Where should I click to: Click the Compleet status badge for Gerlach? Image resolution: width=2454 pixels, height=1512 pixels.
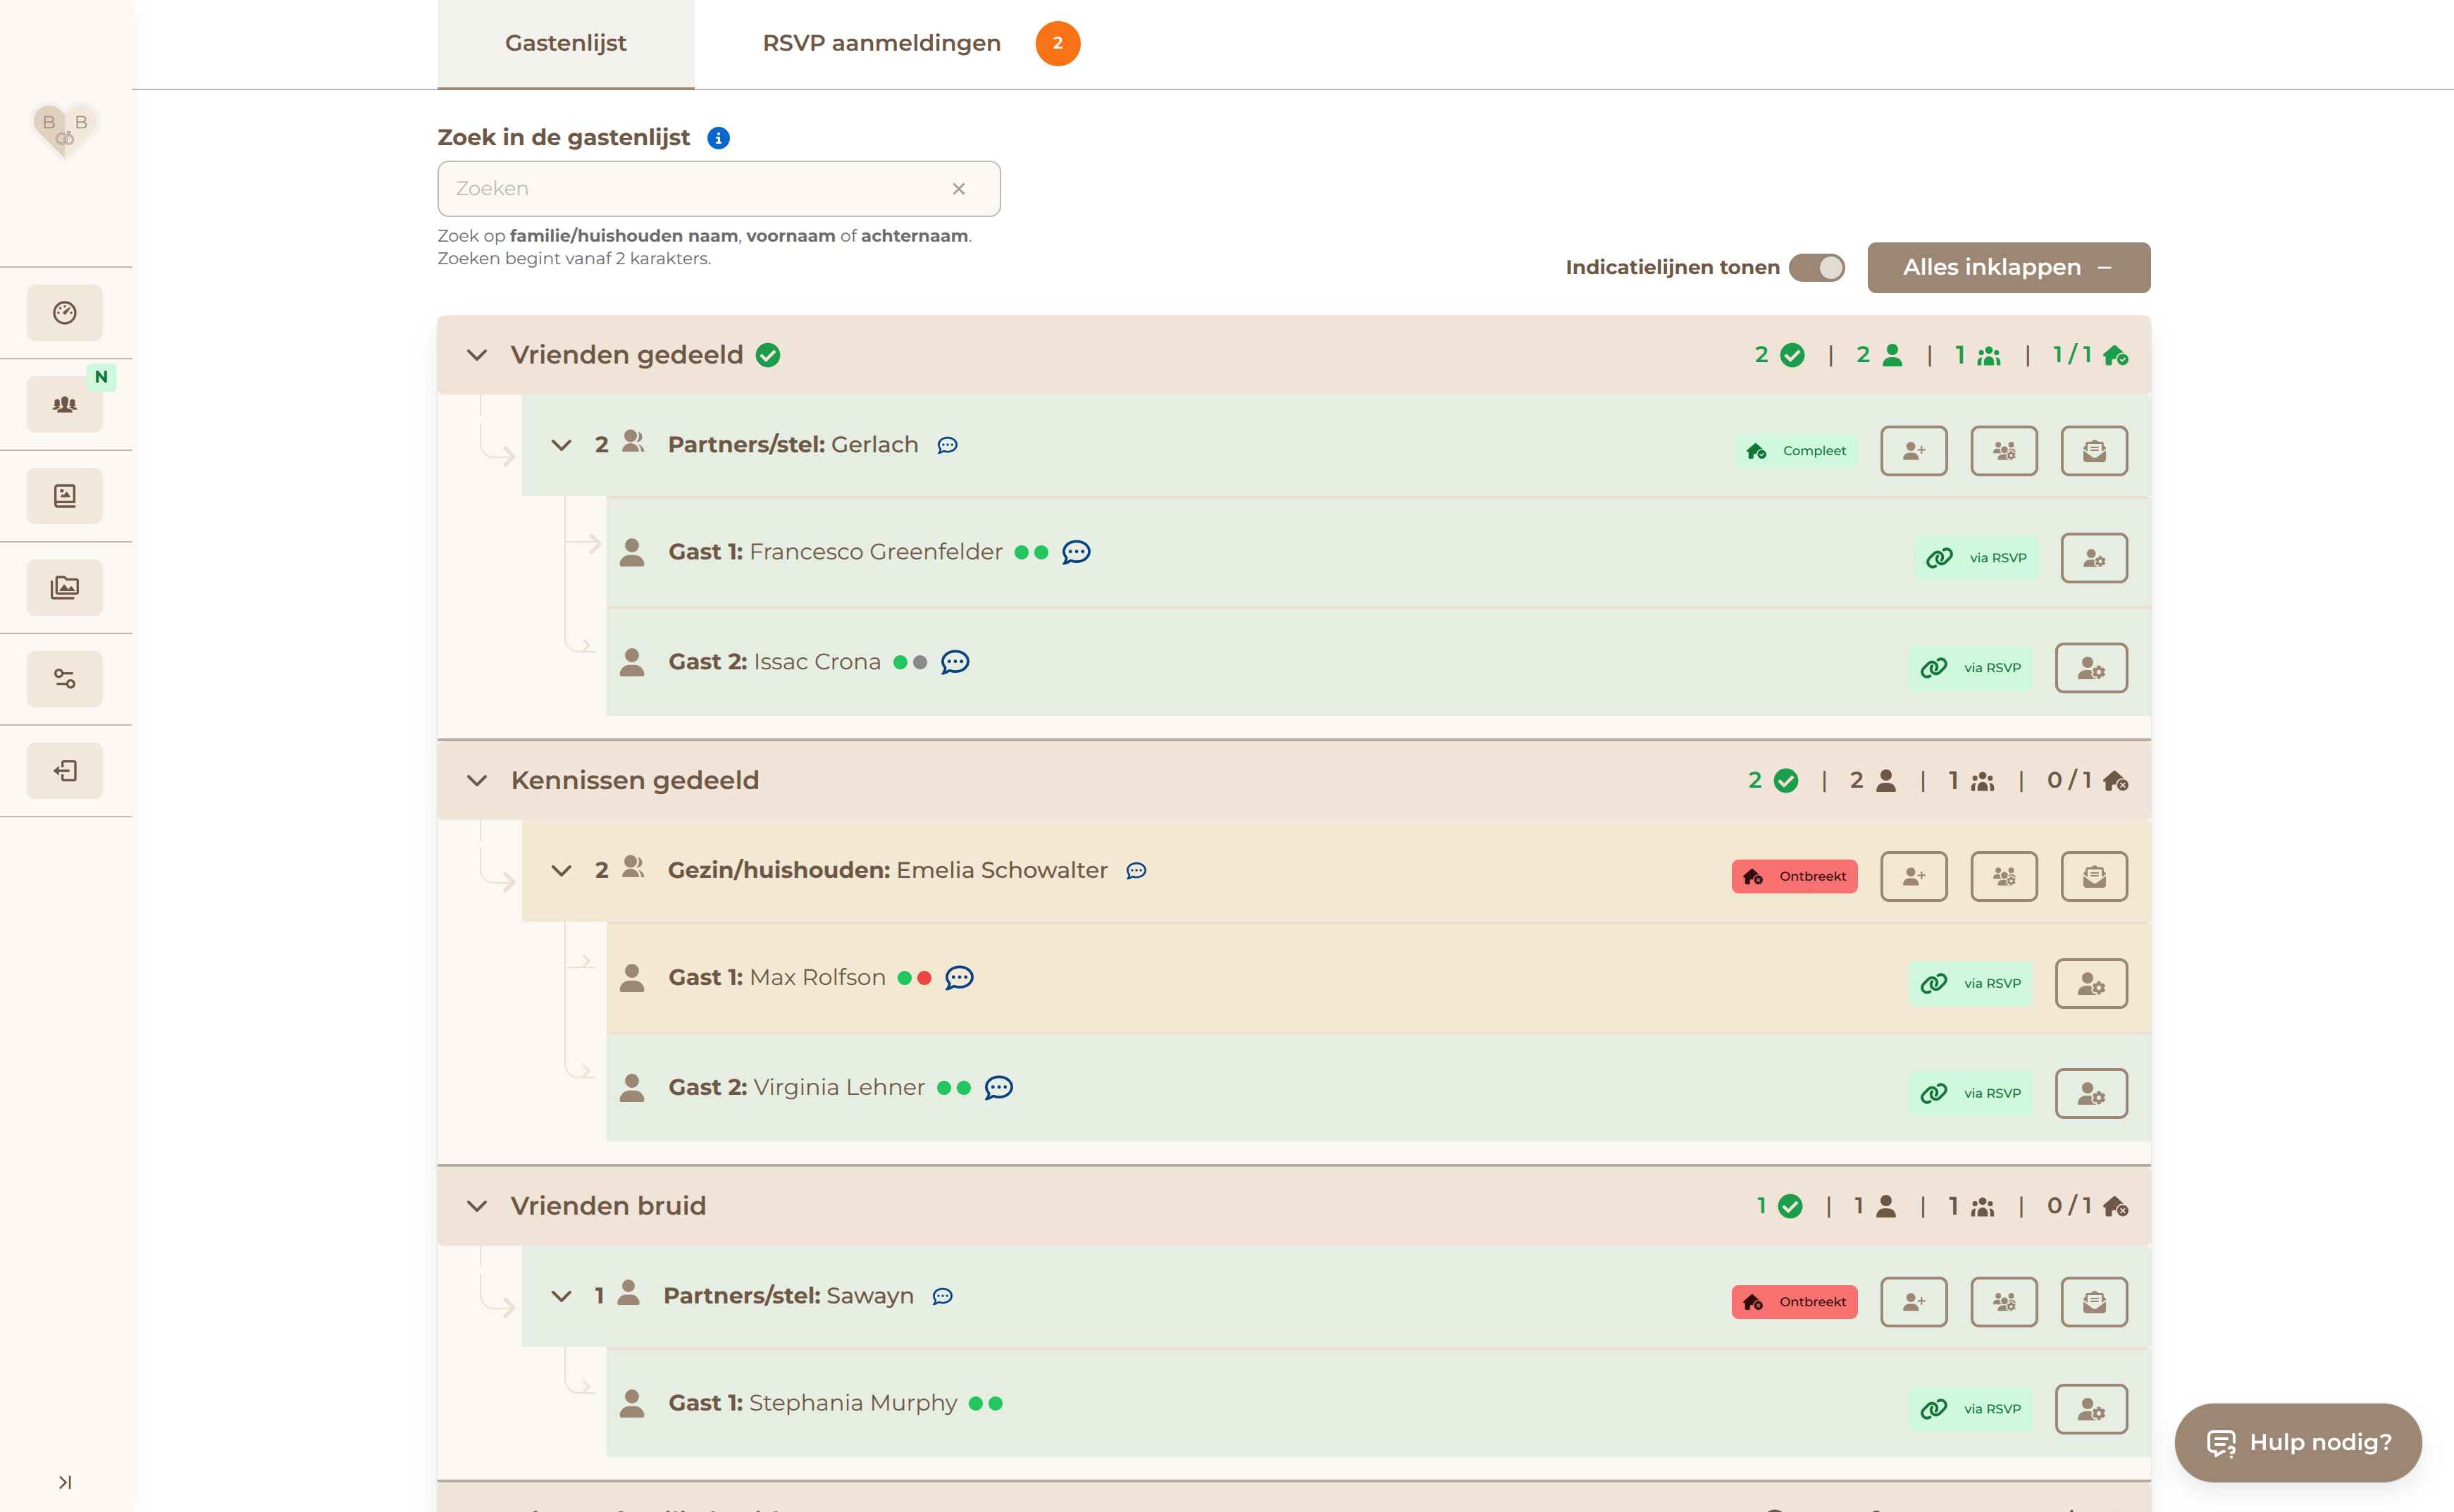coord(1797,451)
